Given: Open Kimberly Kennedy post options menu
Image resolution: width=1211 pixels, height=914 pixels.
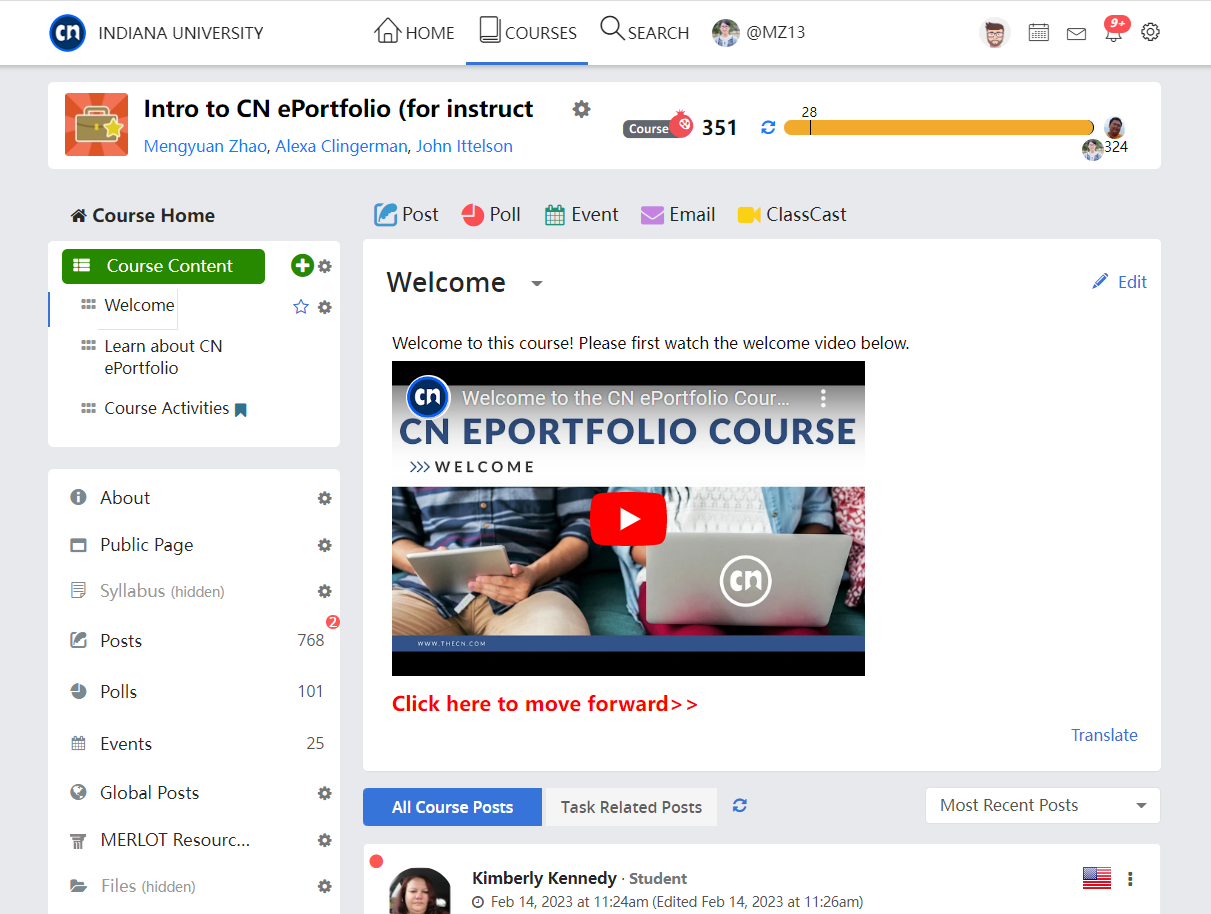Looking at the screenshot, I should 1130,879.
